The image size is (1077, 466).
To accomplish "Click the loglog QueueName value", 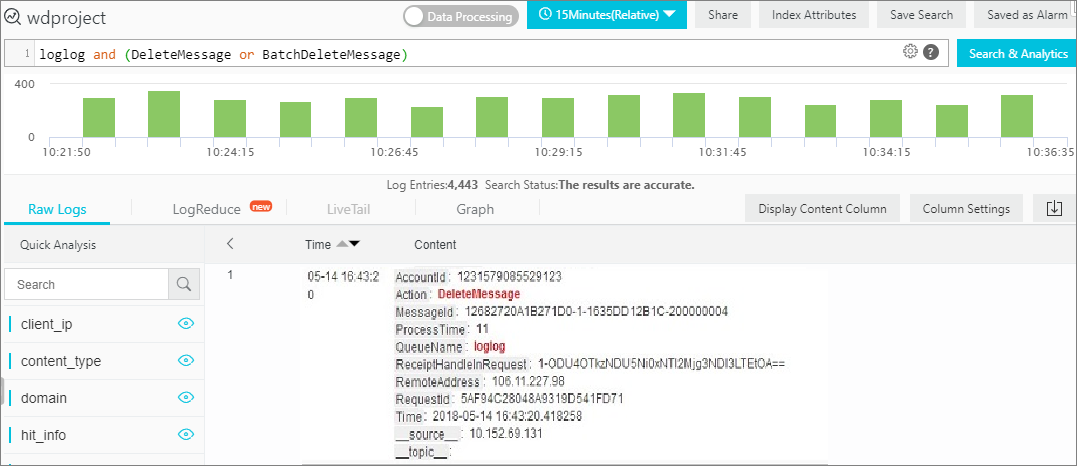I will click(489, 346).
